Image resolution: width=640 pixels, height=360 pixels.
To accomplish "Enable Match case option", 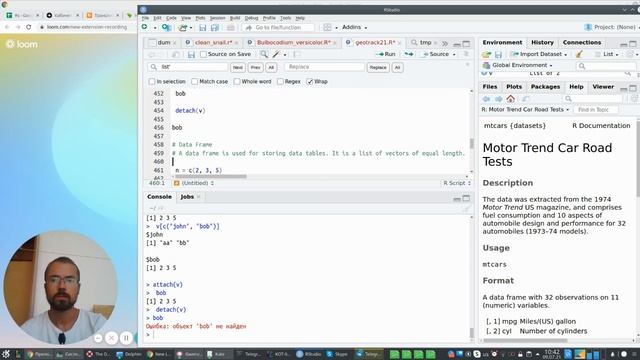I will pyautogui.click(x=195, y=82).
